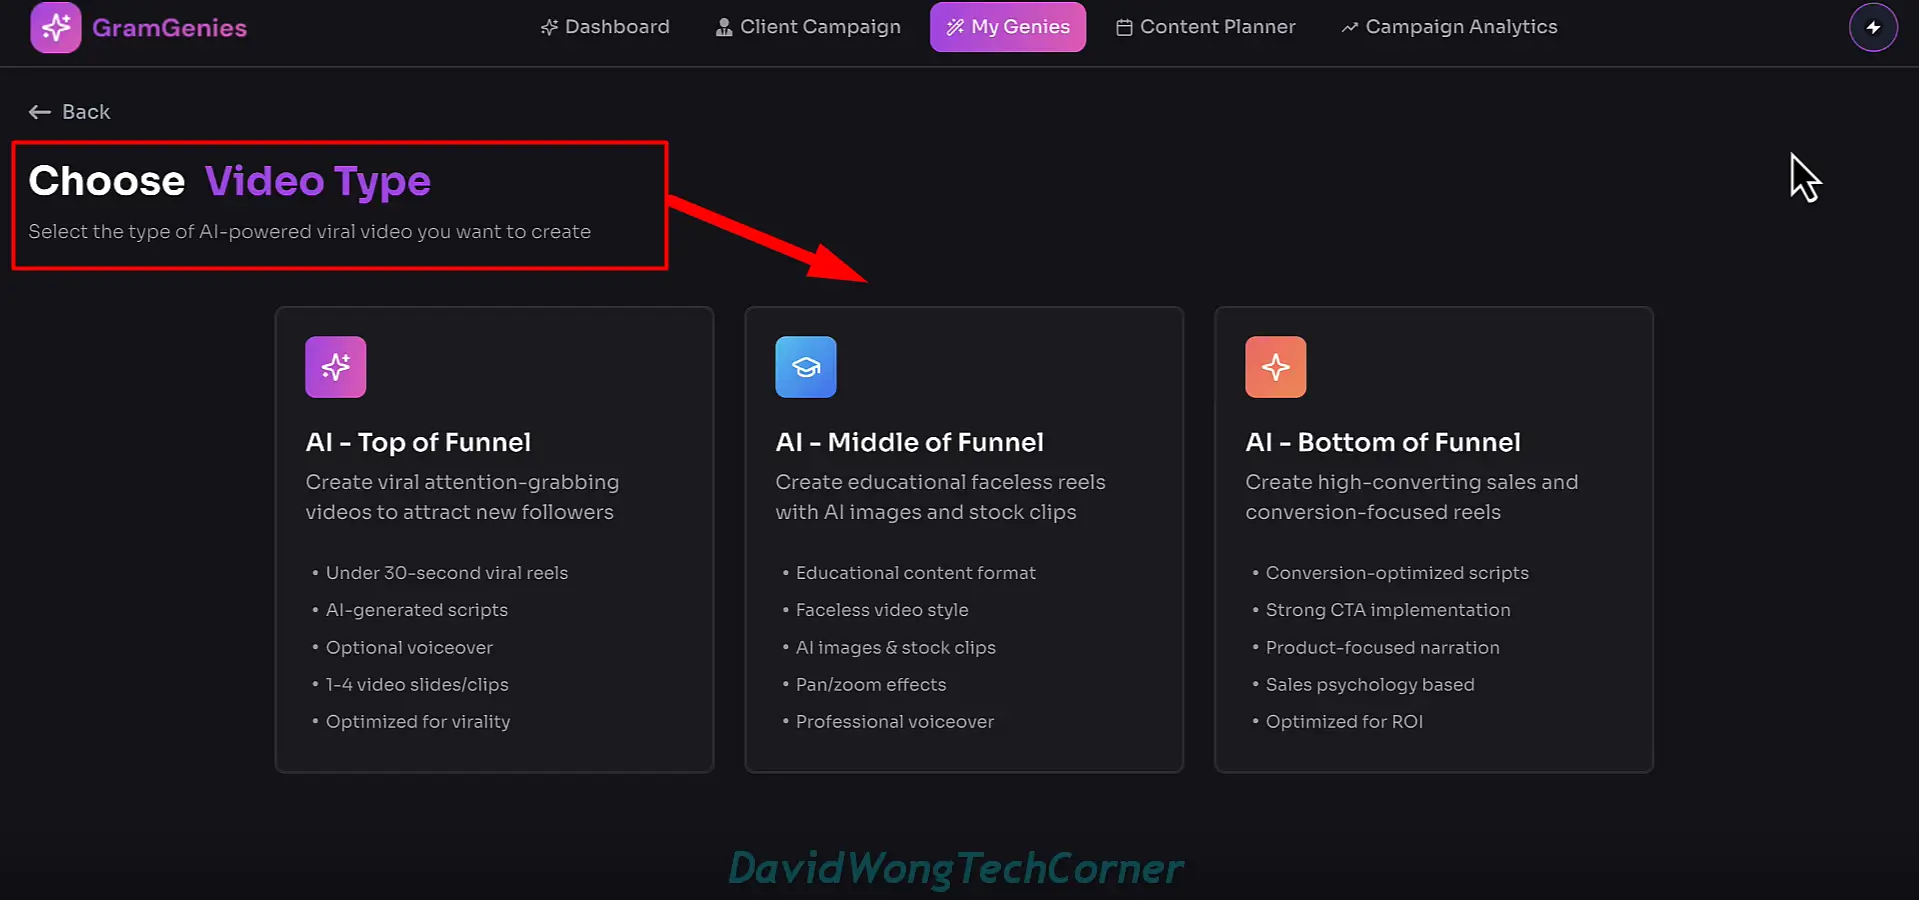Select the blue graduation cap icon
The height and width of the screenshot is (900, 1919).
(806, 367)
